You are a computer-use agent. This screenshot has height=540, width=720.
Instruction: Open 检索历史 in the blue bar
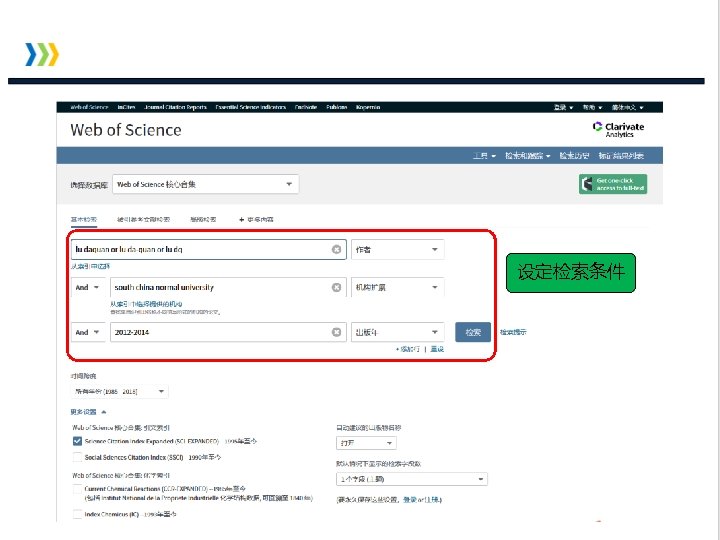574,156
